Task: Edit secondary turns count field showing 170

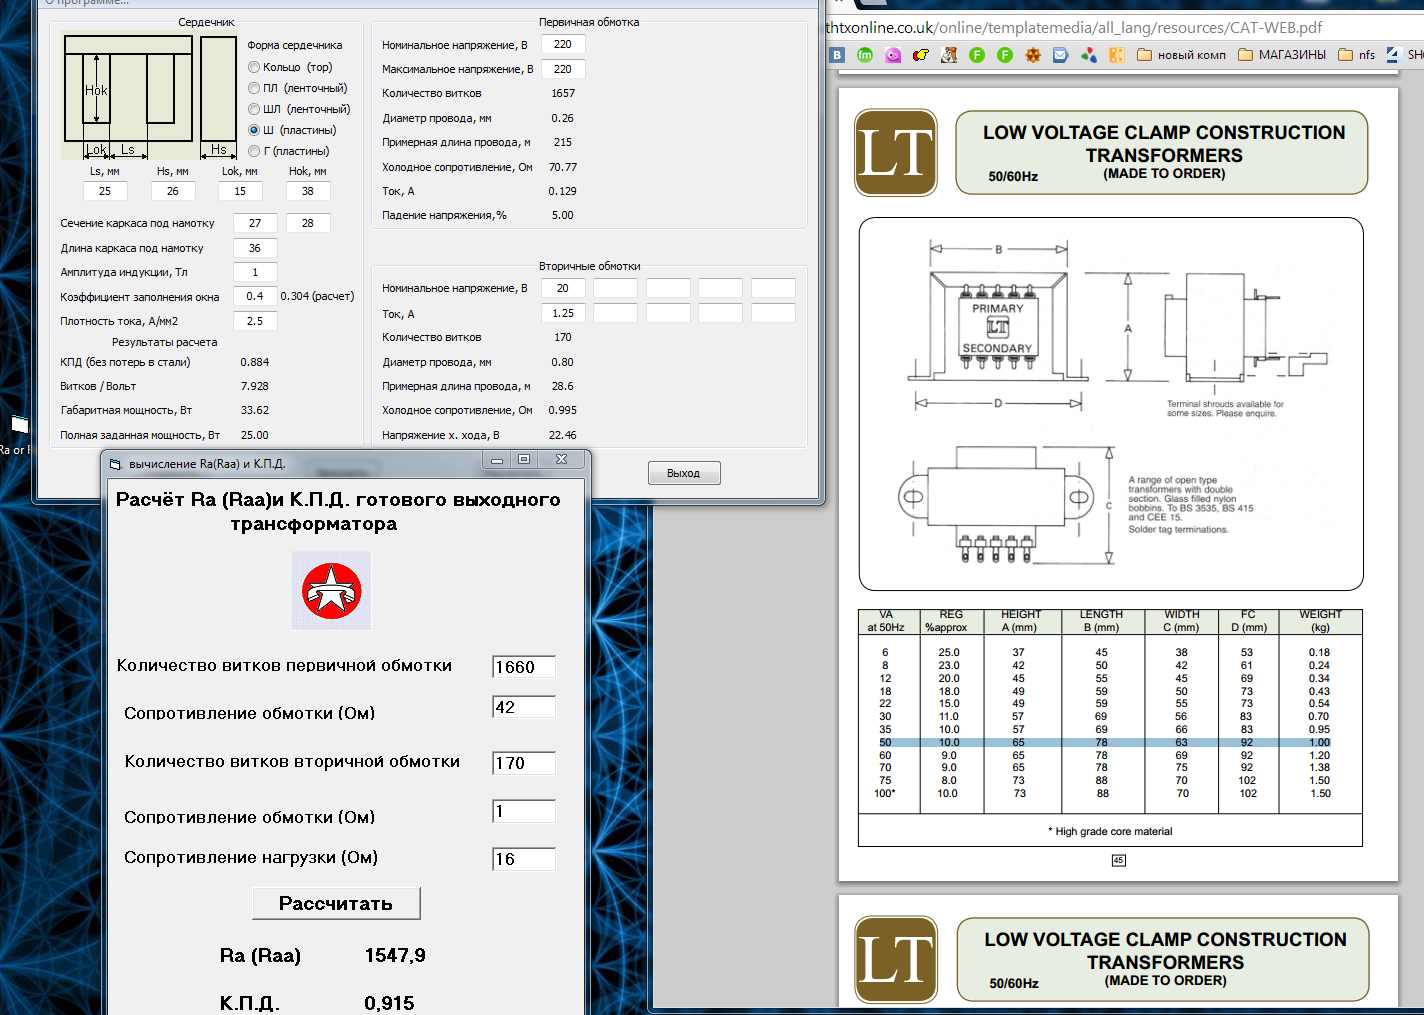Action: tap(524, 763)
